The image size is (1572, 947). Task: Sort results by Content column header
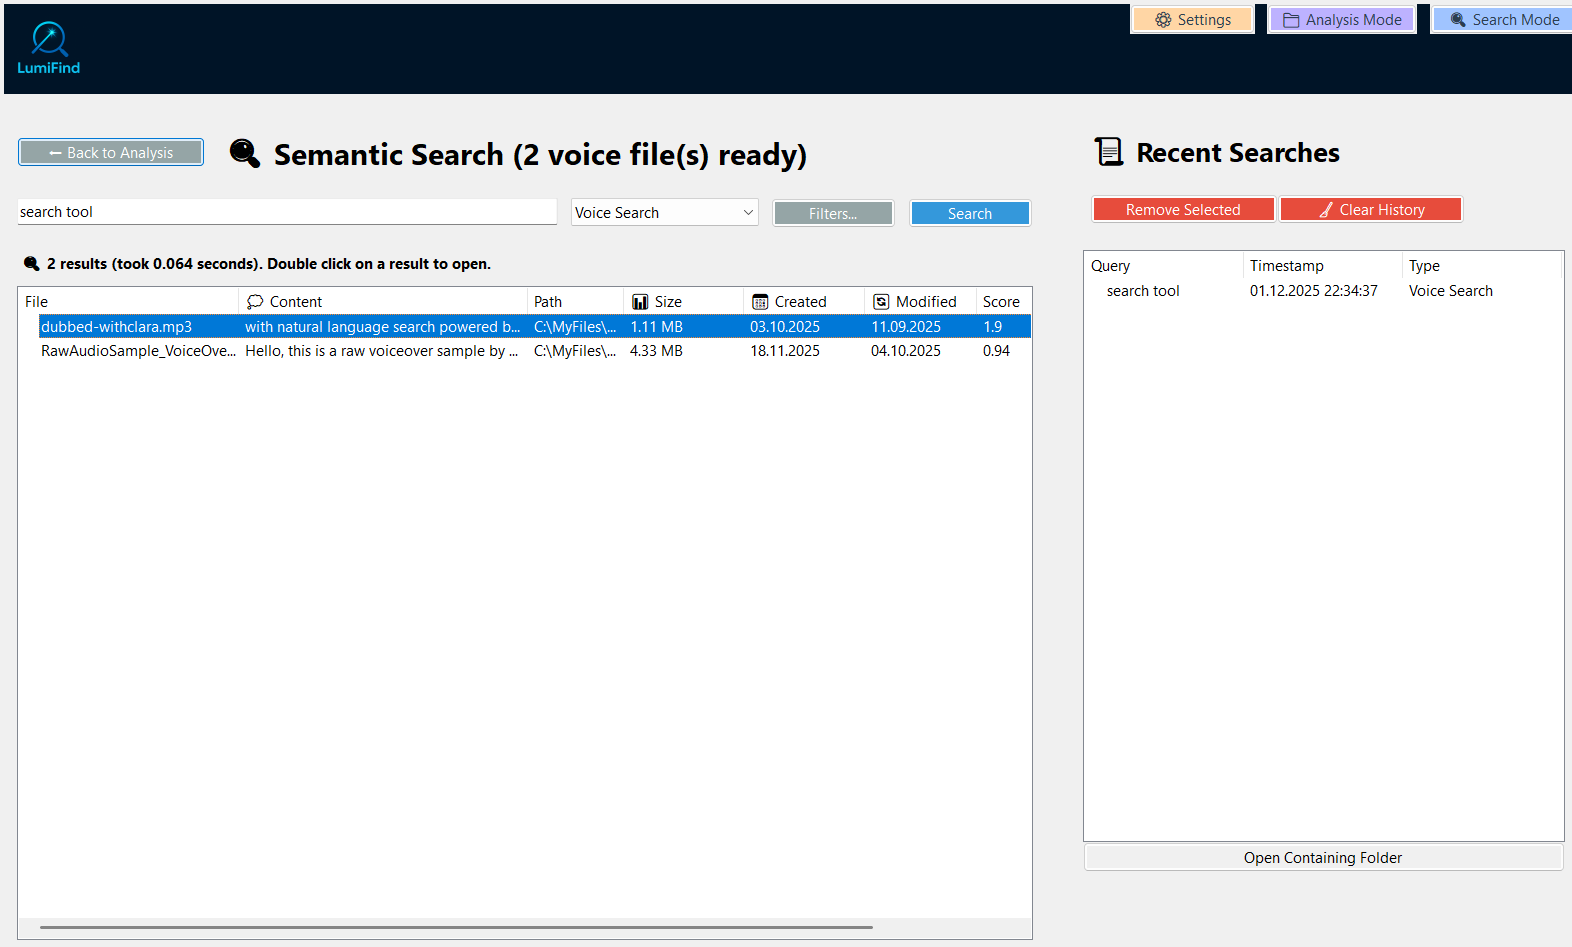click(x=383, y=302)
